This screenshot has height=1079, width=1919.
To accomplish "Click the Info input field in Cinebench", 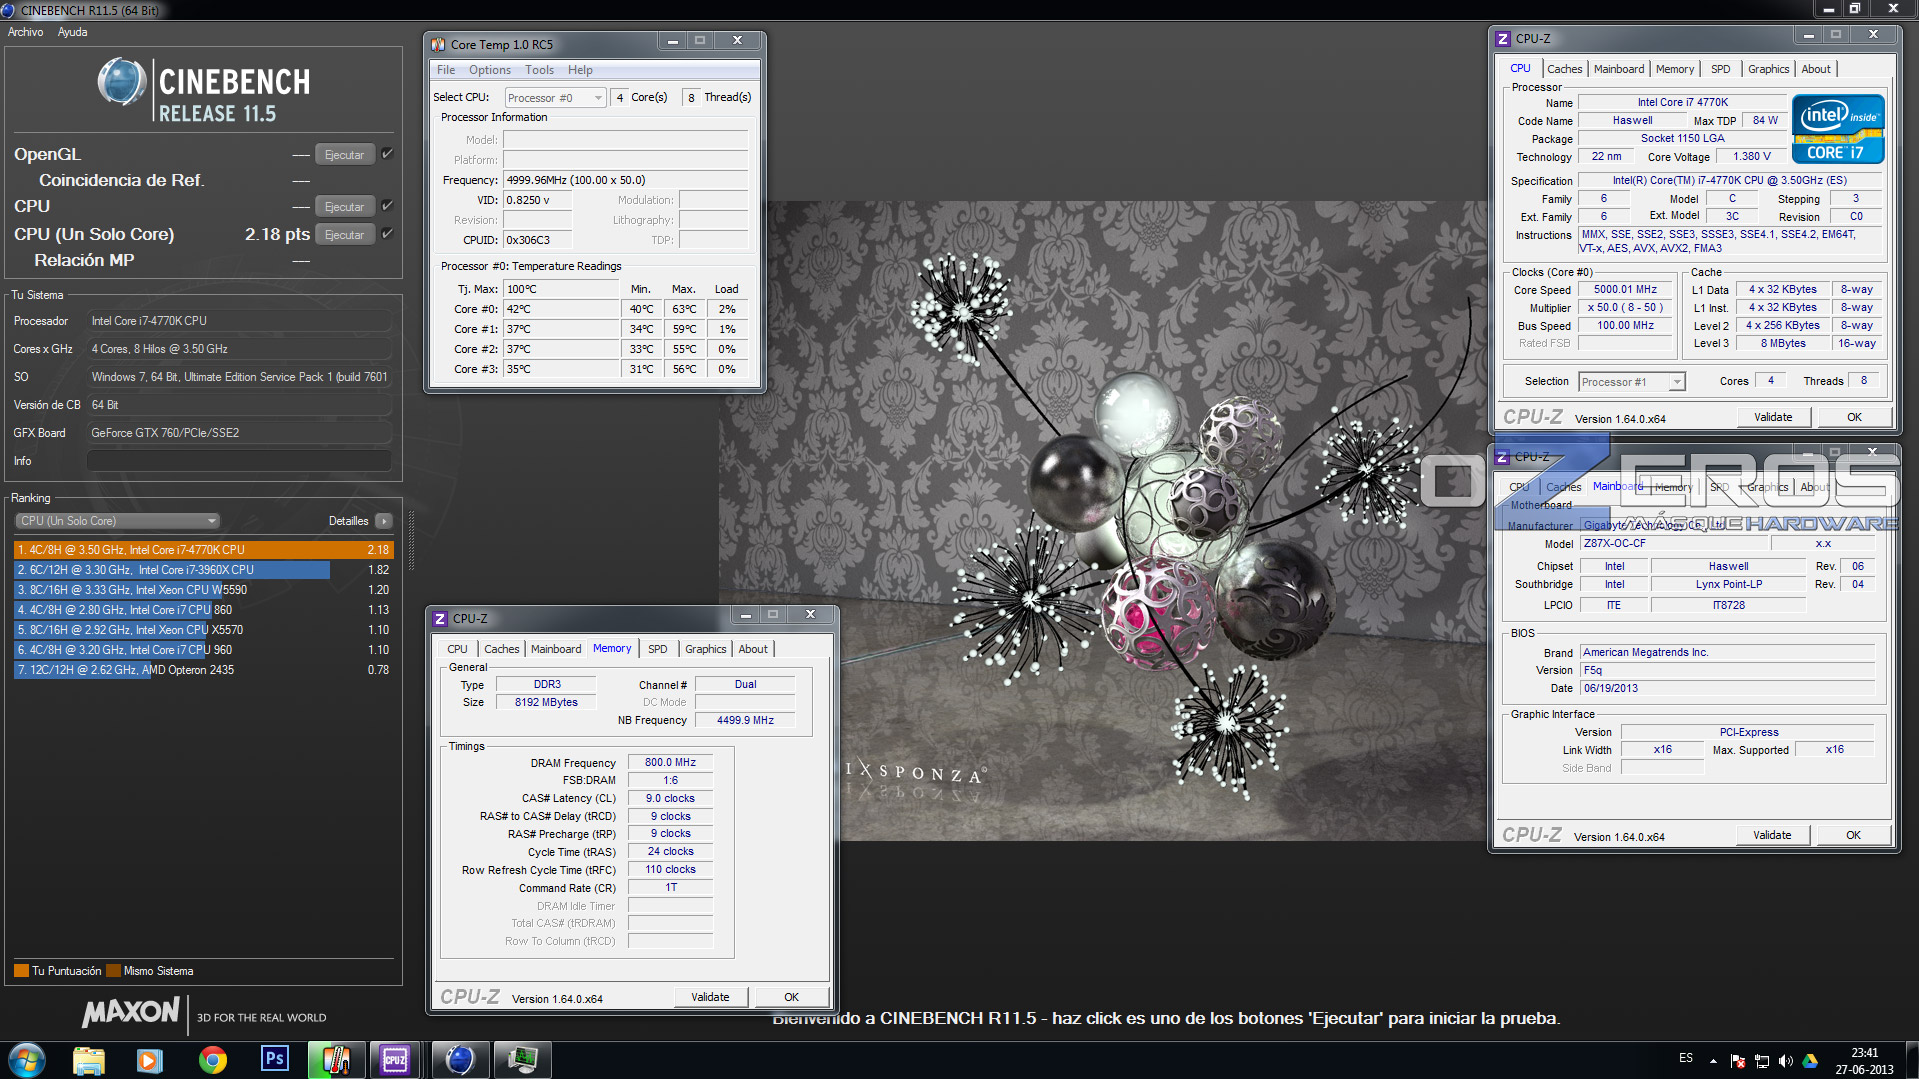I will pyautogui.click(x=239, y=461).
